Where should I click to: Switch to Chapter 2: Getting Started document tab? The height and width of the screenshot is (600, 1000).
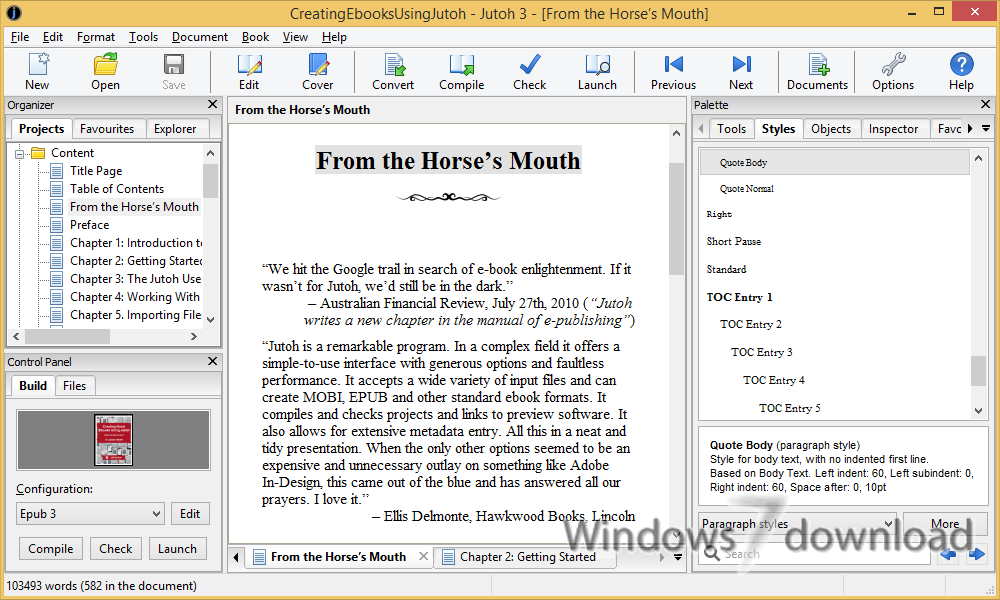(527, 557)
